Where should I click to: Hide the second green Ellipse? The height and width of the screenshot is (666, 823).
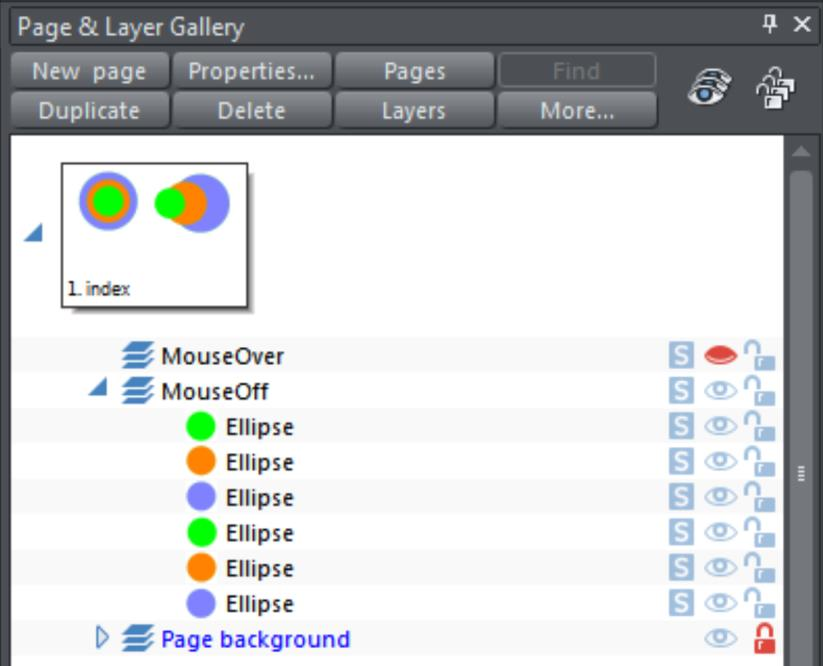720,532
